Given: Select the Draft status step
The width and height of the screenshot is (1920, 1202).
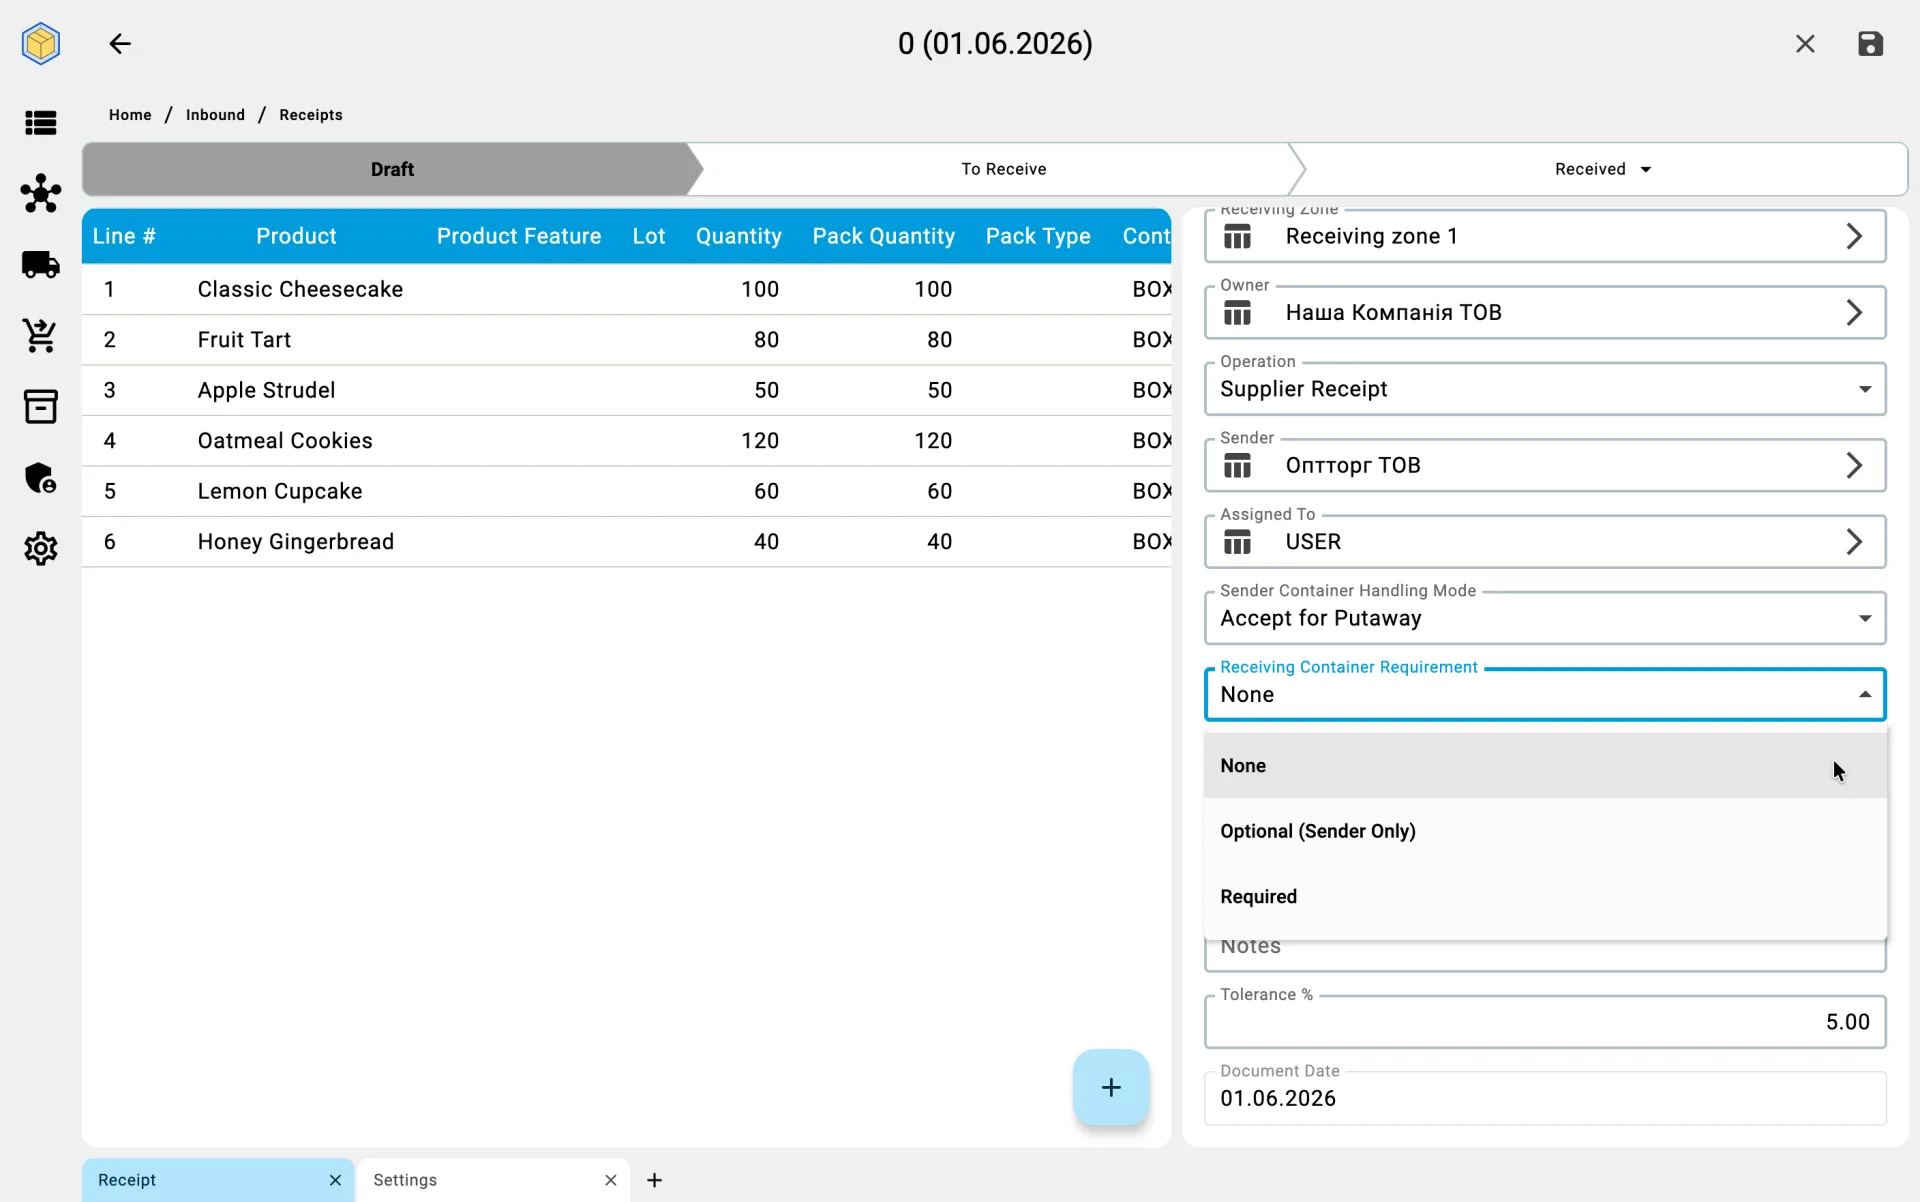Looking at the screenshot, I should click(x=392, y=169).
